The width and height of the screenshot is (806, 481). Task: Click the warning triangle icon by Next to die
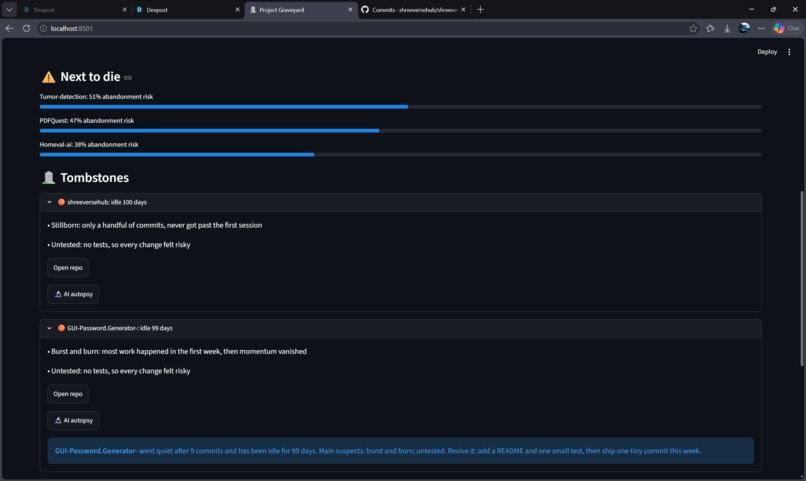coord(48,77)
